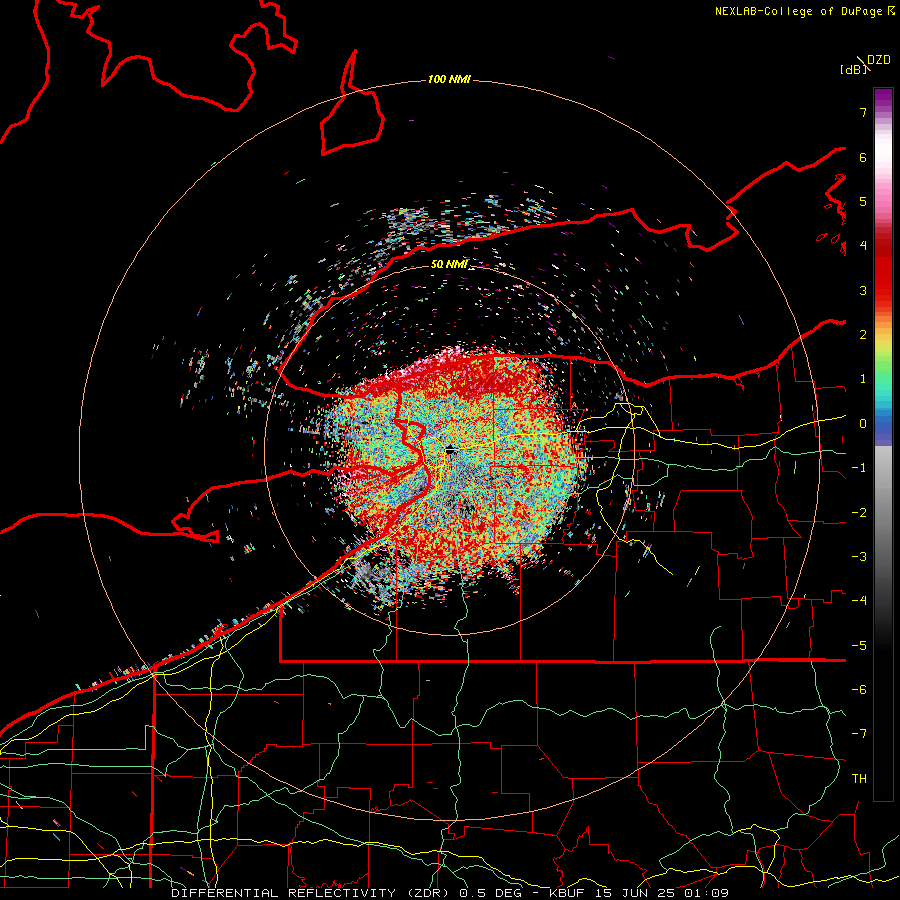Select the -3 value on the color scale
Image resolution: width=900 pixels, height=900 pixels.
[x=859, y=557]
